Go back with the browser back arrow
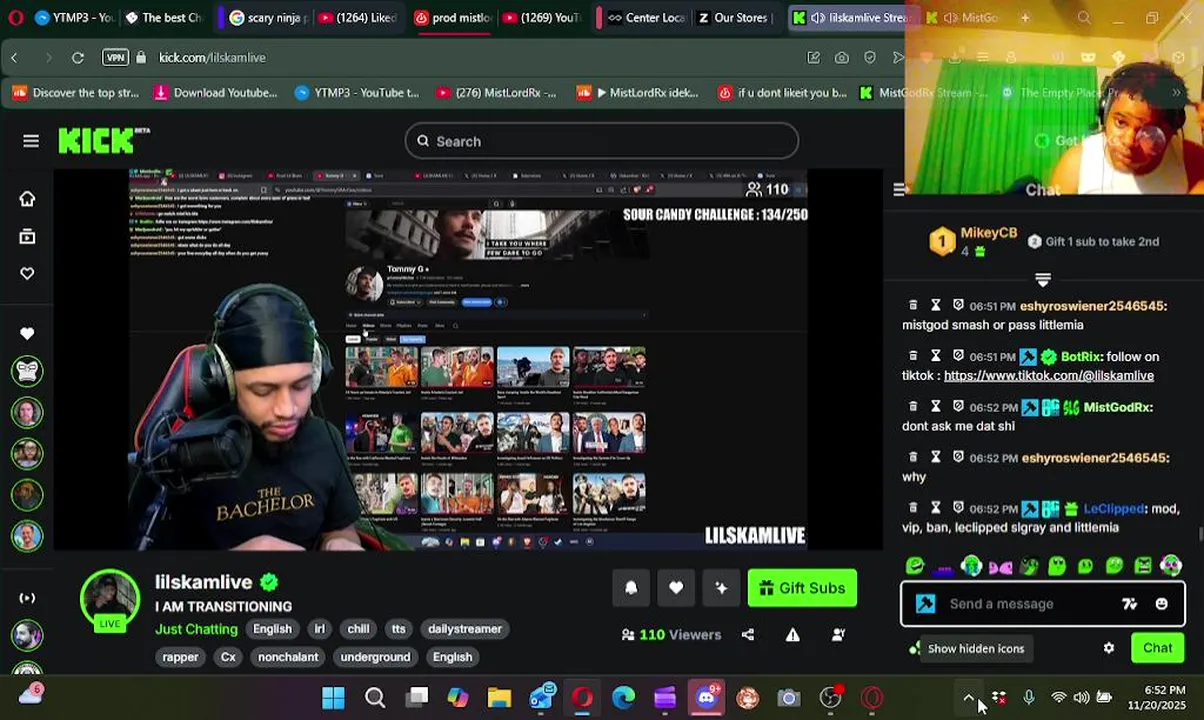The image size is (1204, 720). click(15, 57)
